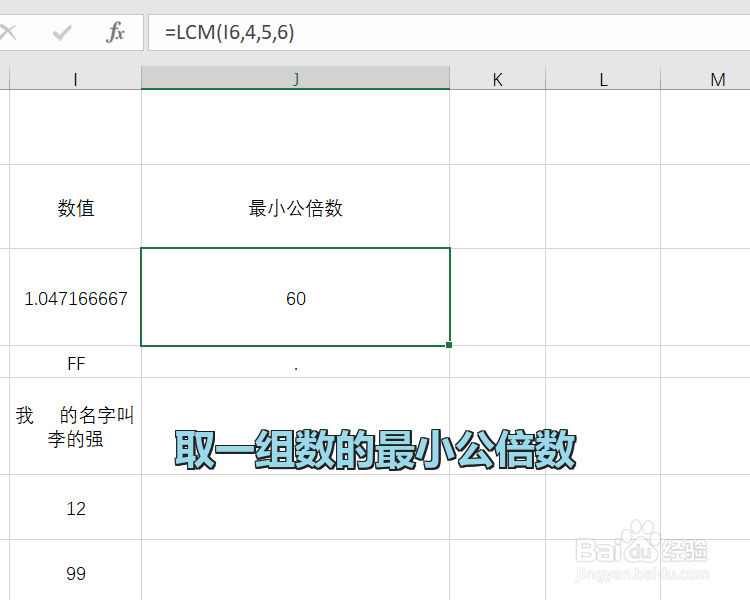Image resolution: width=750 pixels, height=600 pixels.
Task: Cancel the formula entry with X icon
Action: (8, 33)
